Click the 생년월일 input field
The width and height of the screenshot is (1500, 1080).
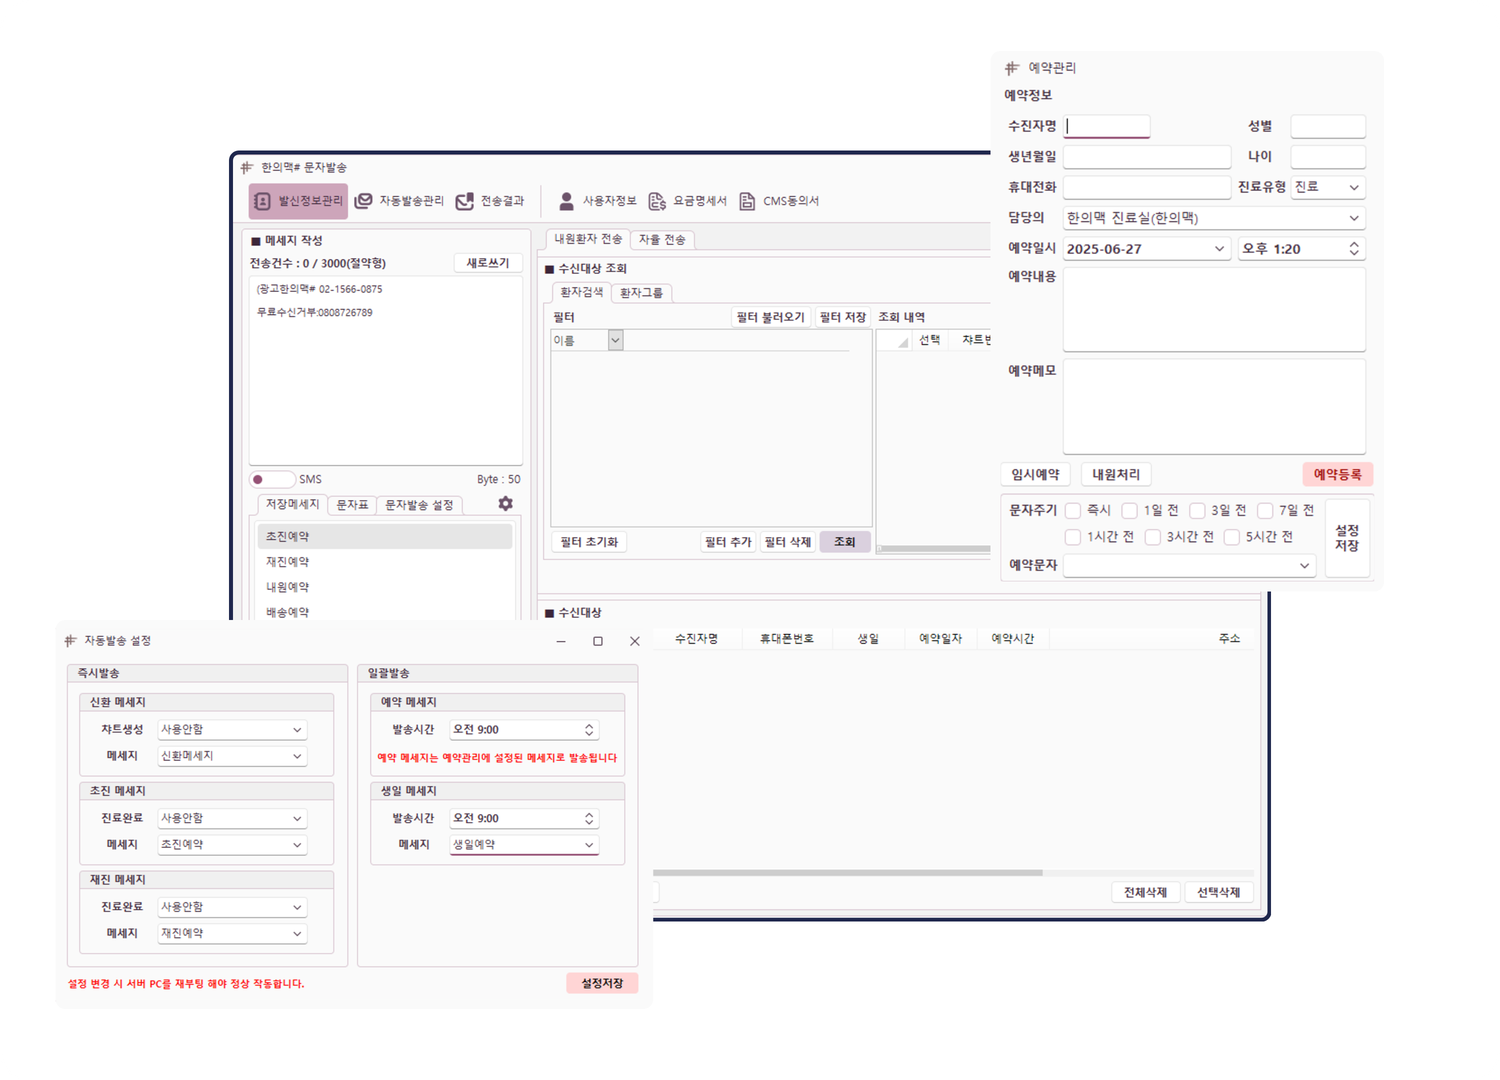pos(1147,157)
